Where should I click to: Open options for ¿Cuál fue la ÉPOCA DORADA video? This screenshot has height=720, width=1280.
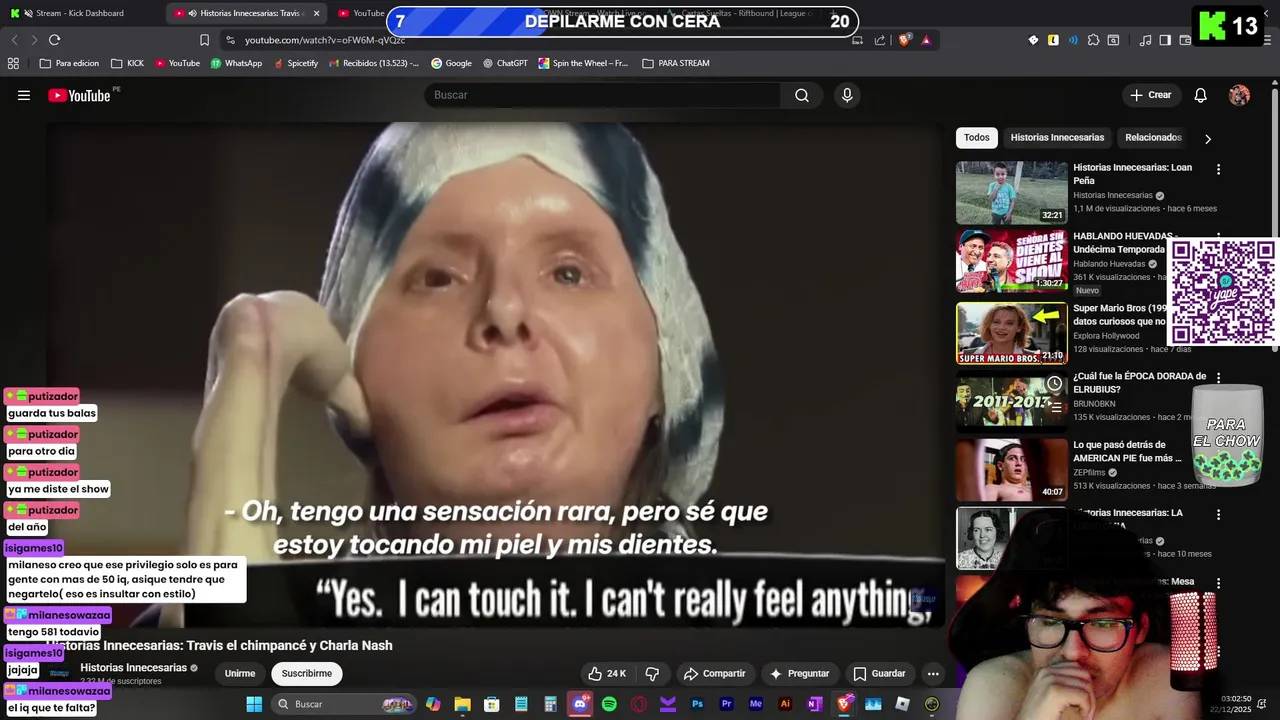1218,377
